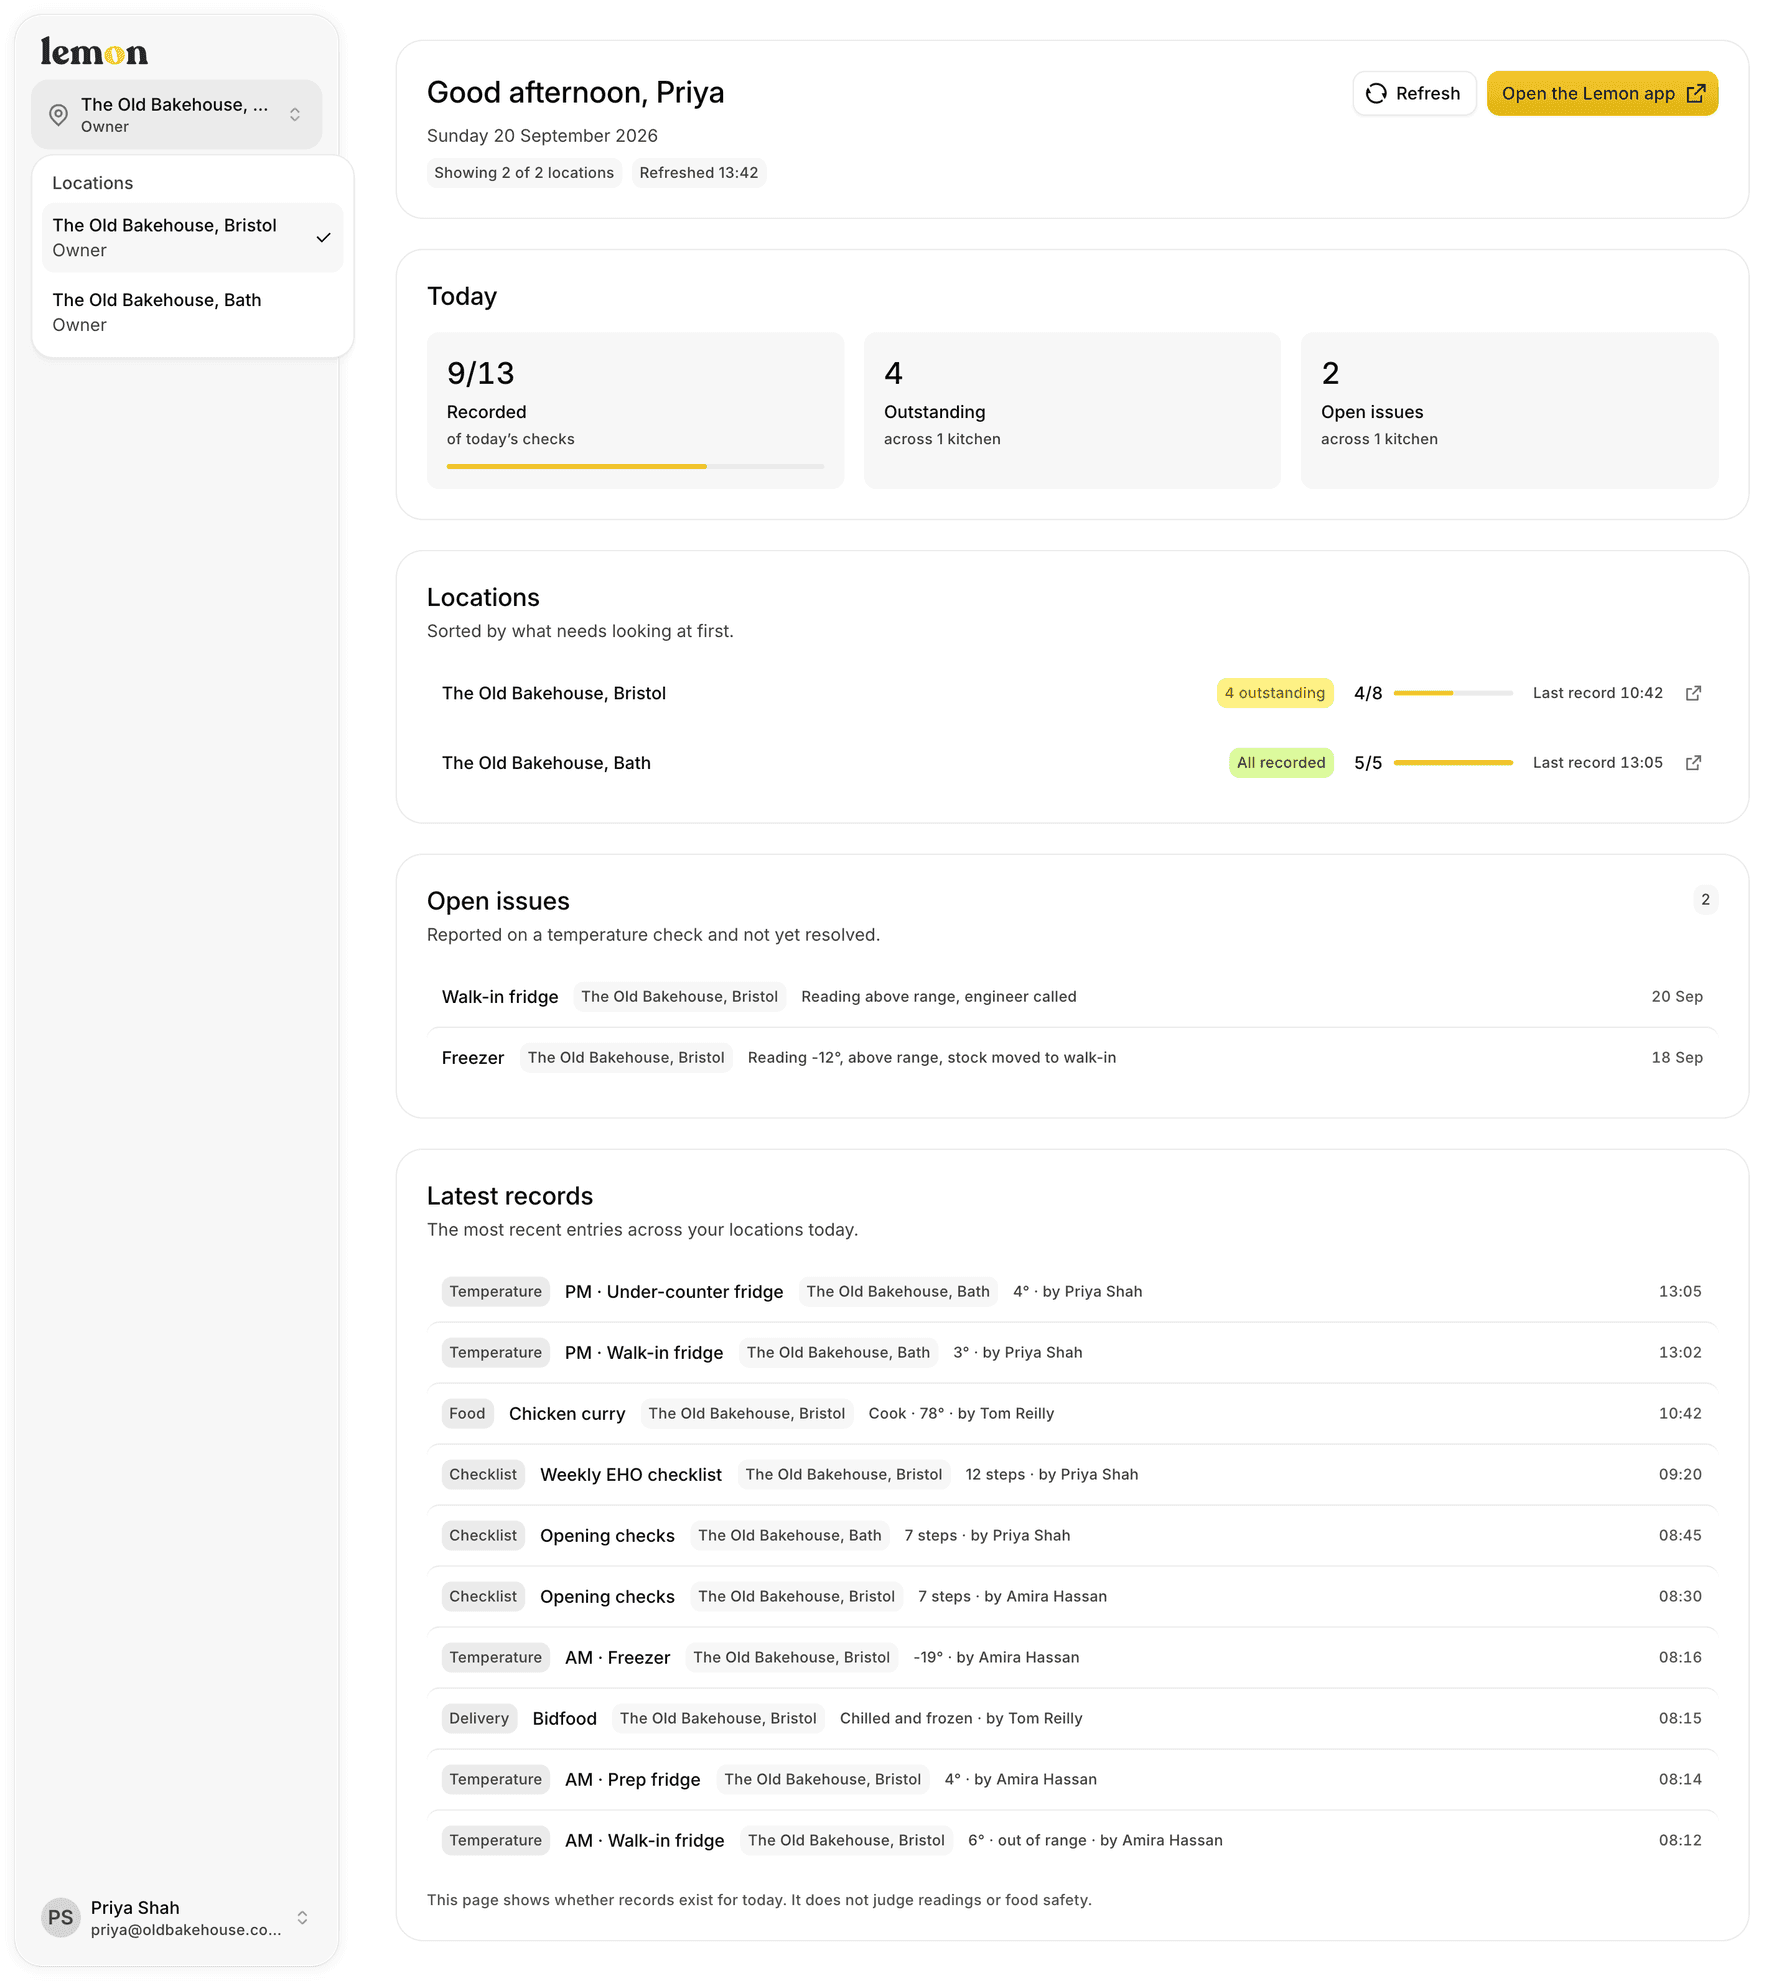The width and height of the screenshot is (1792, 1981).
Task: Expand the location switcher chevron
Action: pos(295,115)
